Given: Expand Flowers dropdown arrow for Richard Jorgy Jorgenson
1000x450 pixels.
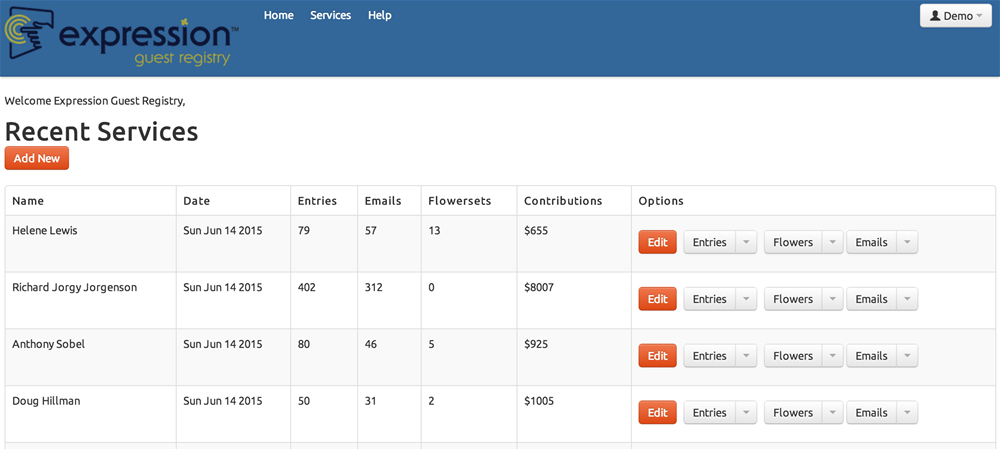Looking at the screenshot, I should click(x=833, y=299).
